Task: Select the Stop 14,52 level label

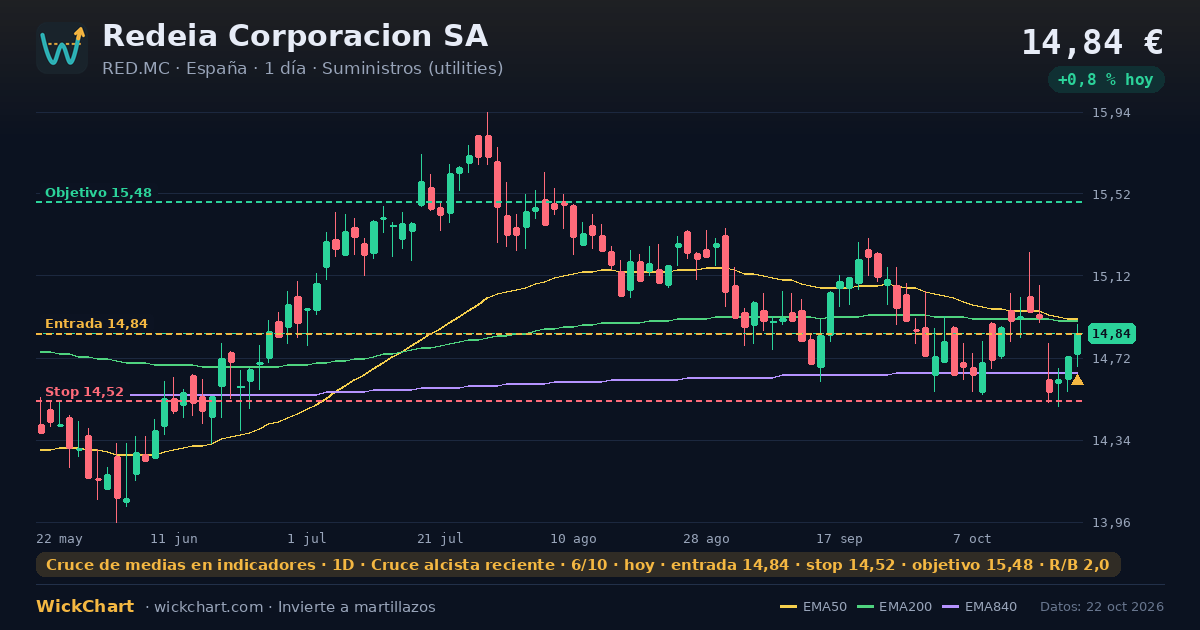Action: click(x=84, y=392)
